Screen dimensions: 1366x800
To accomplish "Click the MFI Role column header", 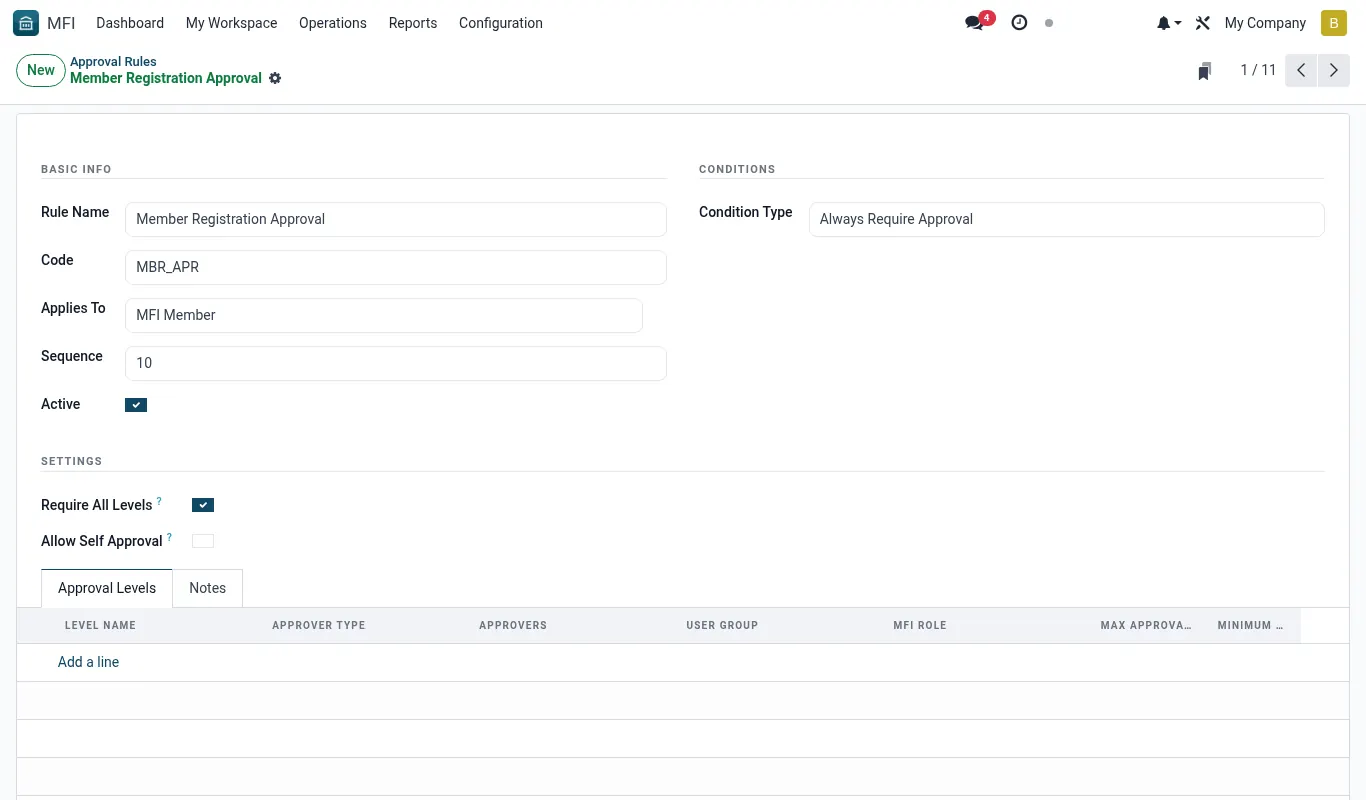I will point(920,625).
